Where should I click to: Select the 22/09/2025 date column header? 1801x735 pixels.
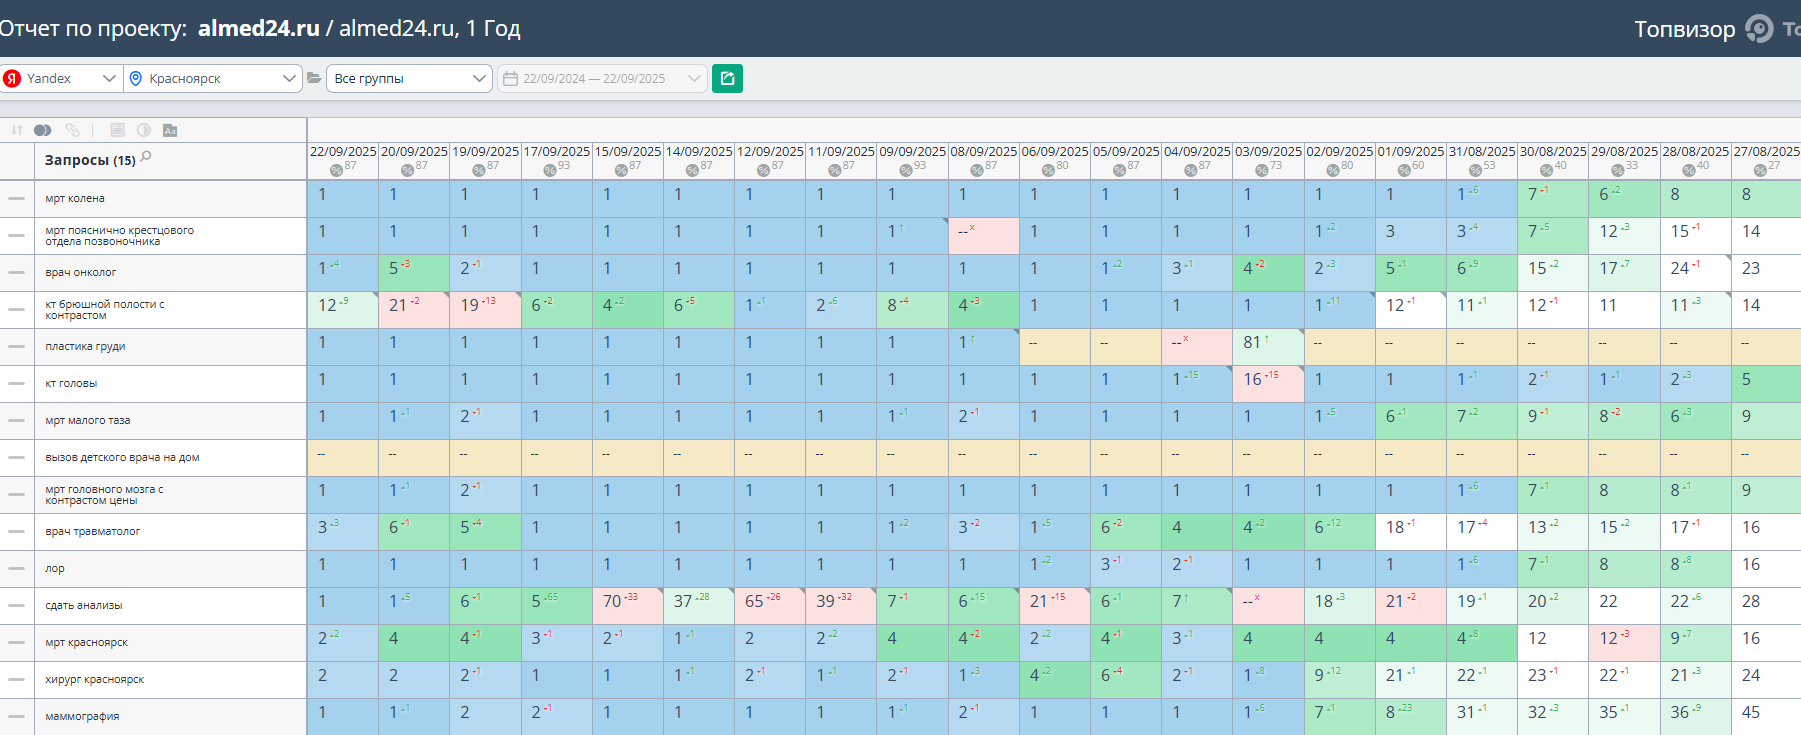click(x=343, y=152)
